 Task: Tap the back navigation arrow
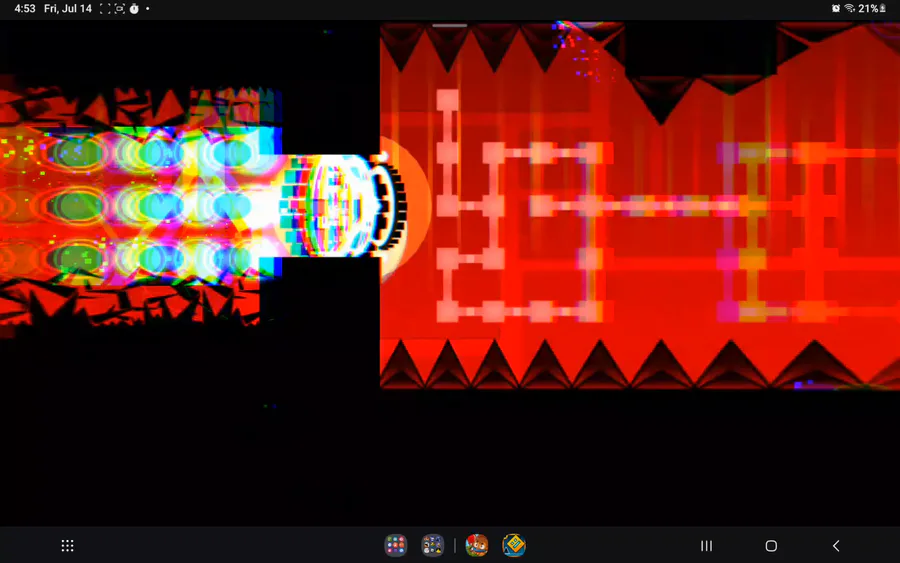click(836, 546)
